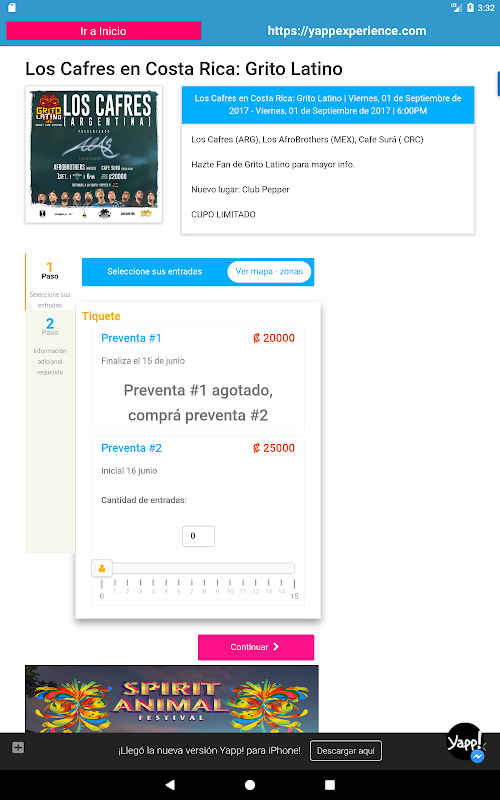Screen dimensions: 500x800
Task: Tap the Yapp! logo icon
Action: pyautogui.click(x=464, y=741)
